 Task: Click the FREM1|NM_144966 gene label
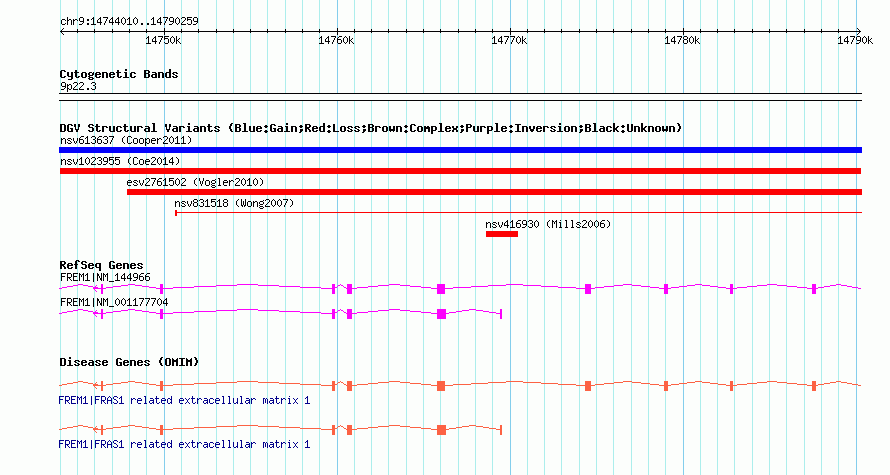point(105,278)
